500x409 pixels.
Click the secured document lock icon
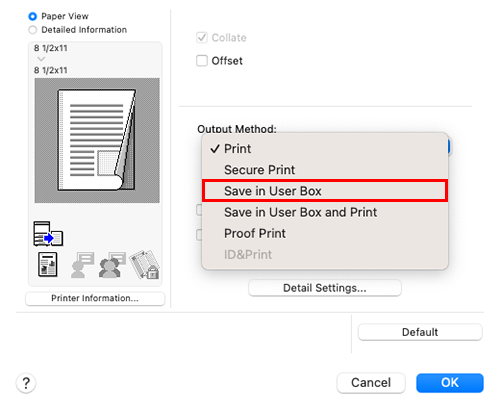click(145, 265)
